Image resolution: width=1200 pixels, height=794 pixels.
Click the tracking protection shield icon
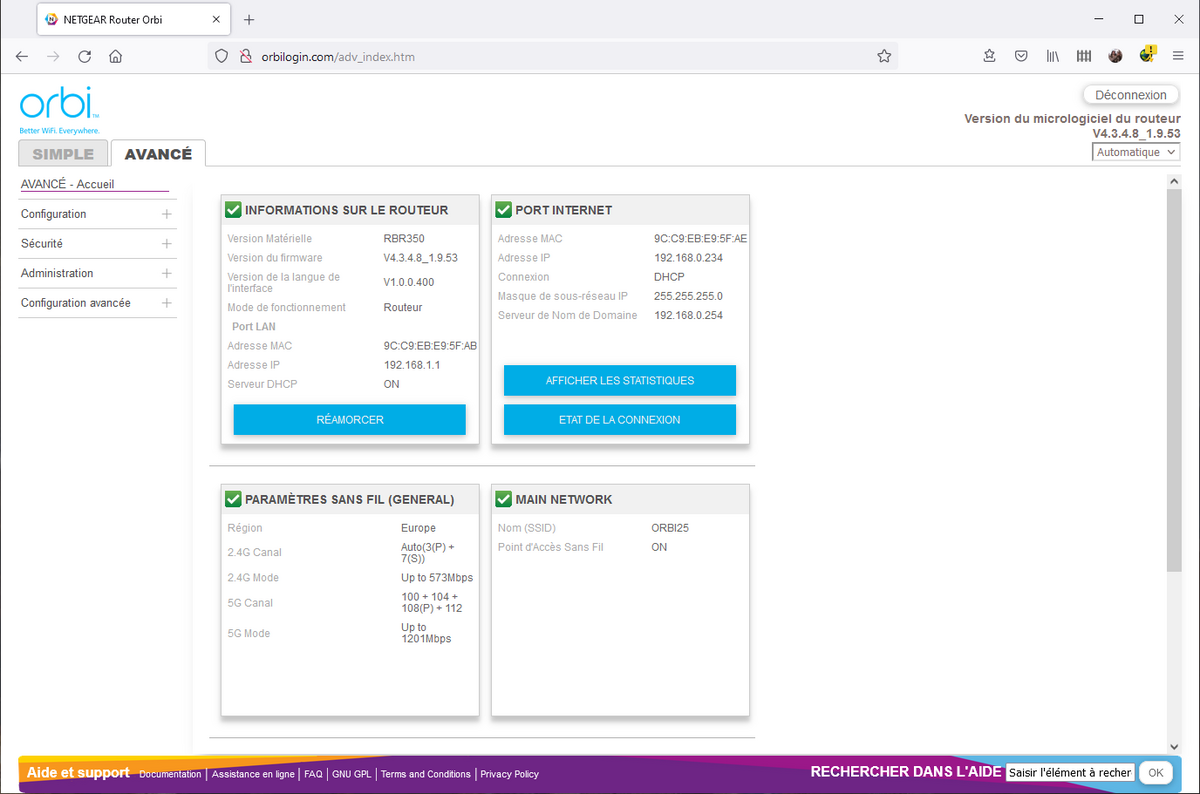pyautogui.click(x=222, y=57)
